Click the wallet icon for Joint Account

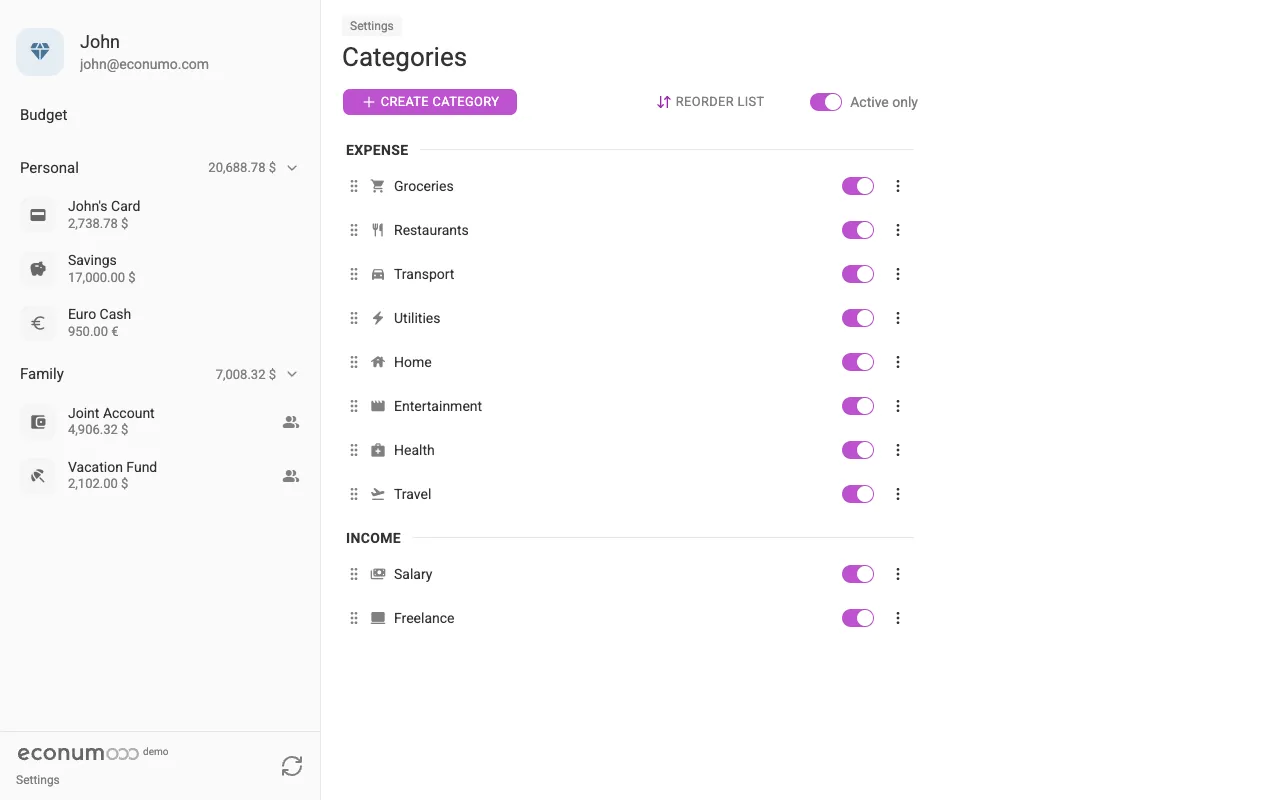[x=38, y=422]
